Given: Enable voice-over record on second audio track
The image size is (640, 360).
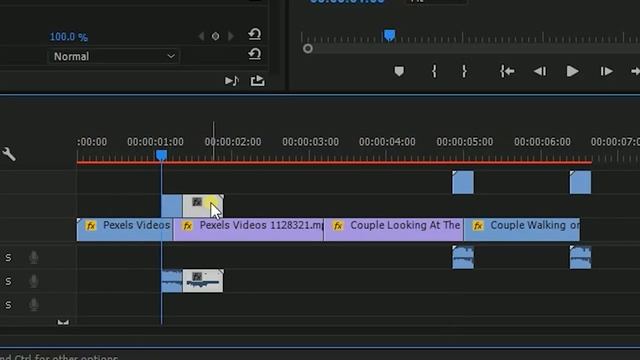Looking at the screenshot, I should [34, 281].
